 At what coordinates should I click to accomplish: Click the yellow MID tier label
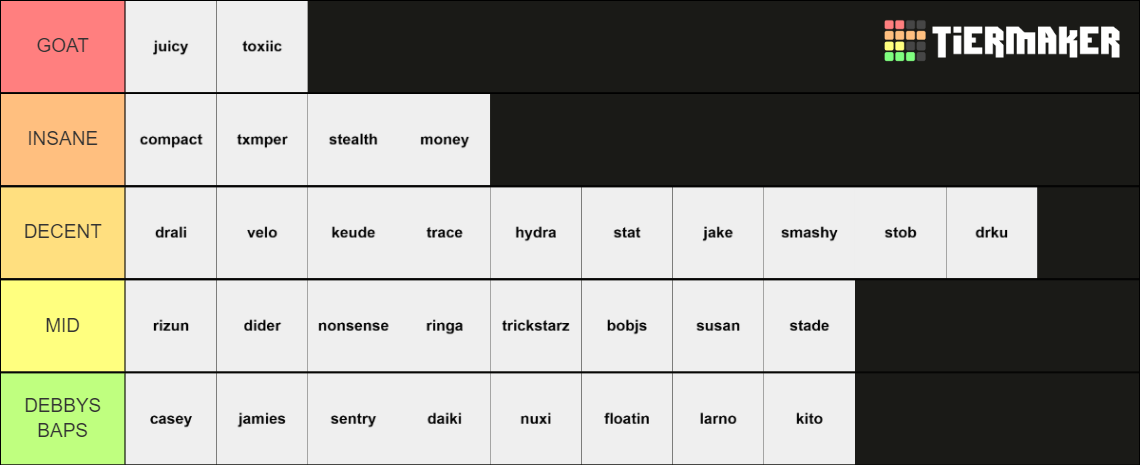tap(63, 326)
